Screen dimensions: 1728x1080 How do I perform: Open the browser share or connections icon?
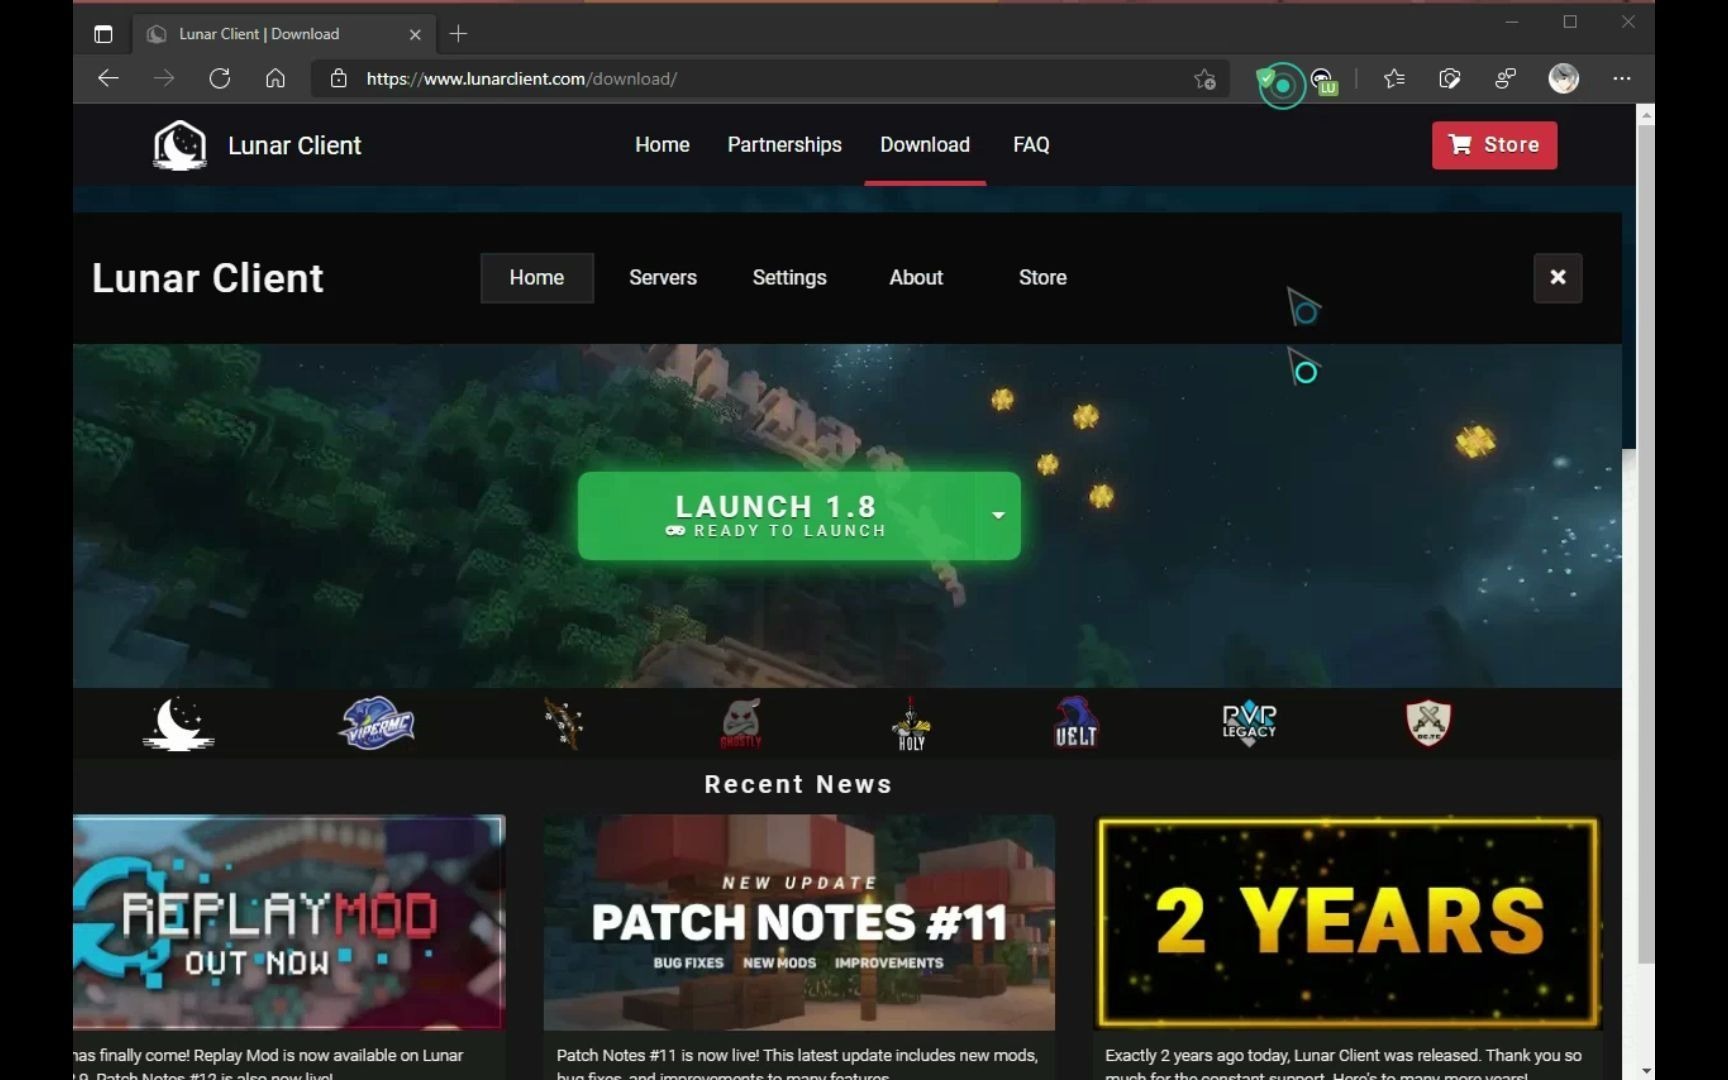[1505, 78]
